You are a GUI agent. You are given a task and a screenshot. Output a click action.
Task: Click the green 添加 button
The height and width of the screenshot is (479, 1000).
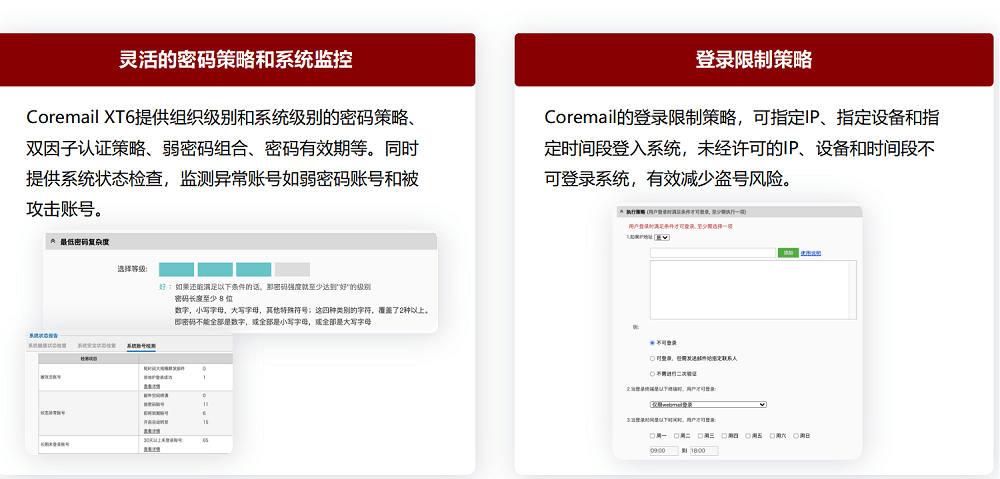[788, 253]
